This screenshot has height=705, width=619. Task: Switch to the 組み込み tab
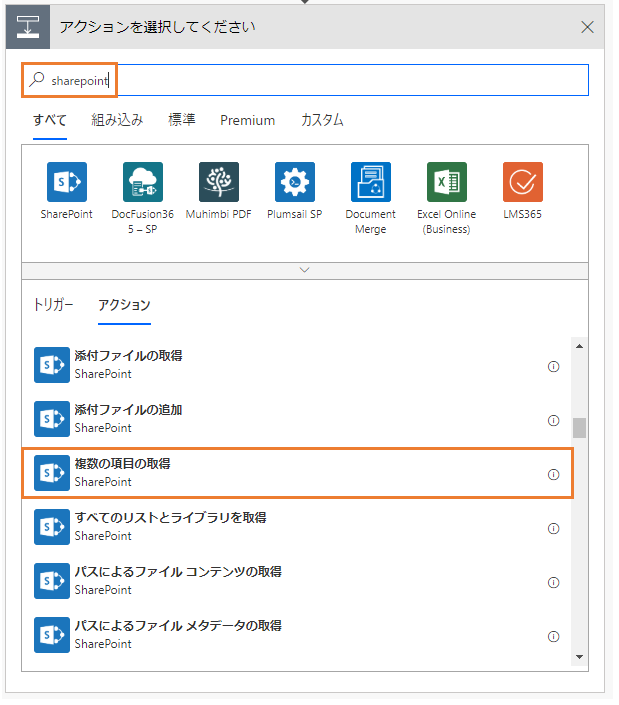point(117,120)
